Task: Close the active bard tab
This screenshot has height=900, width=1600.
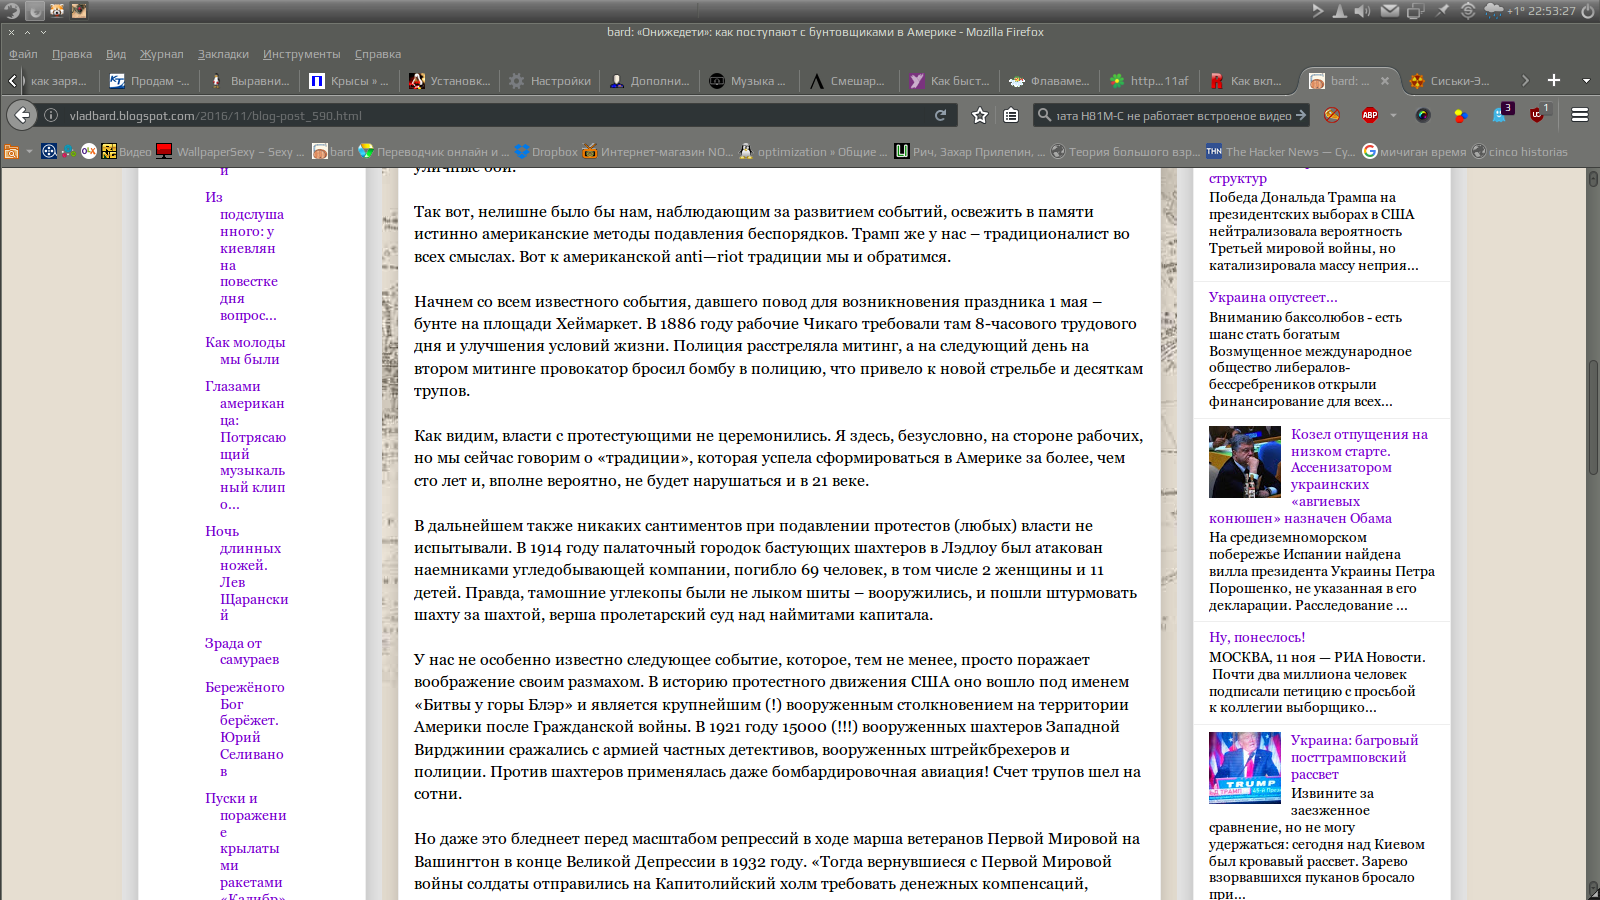Action: [1385, 81]
